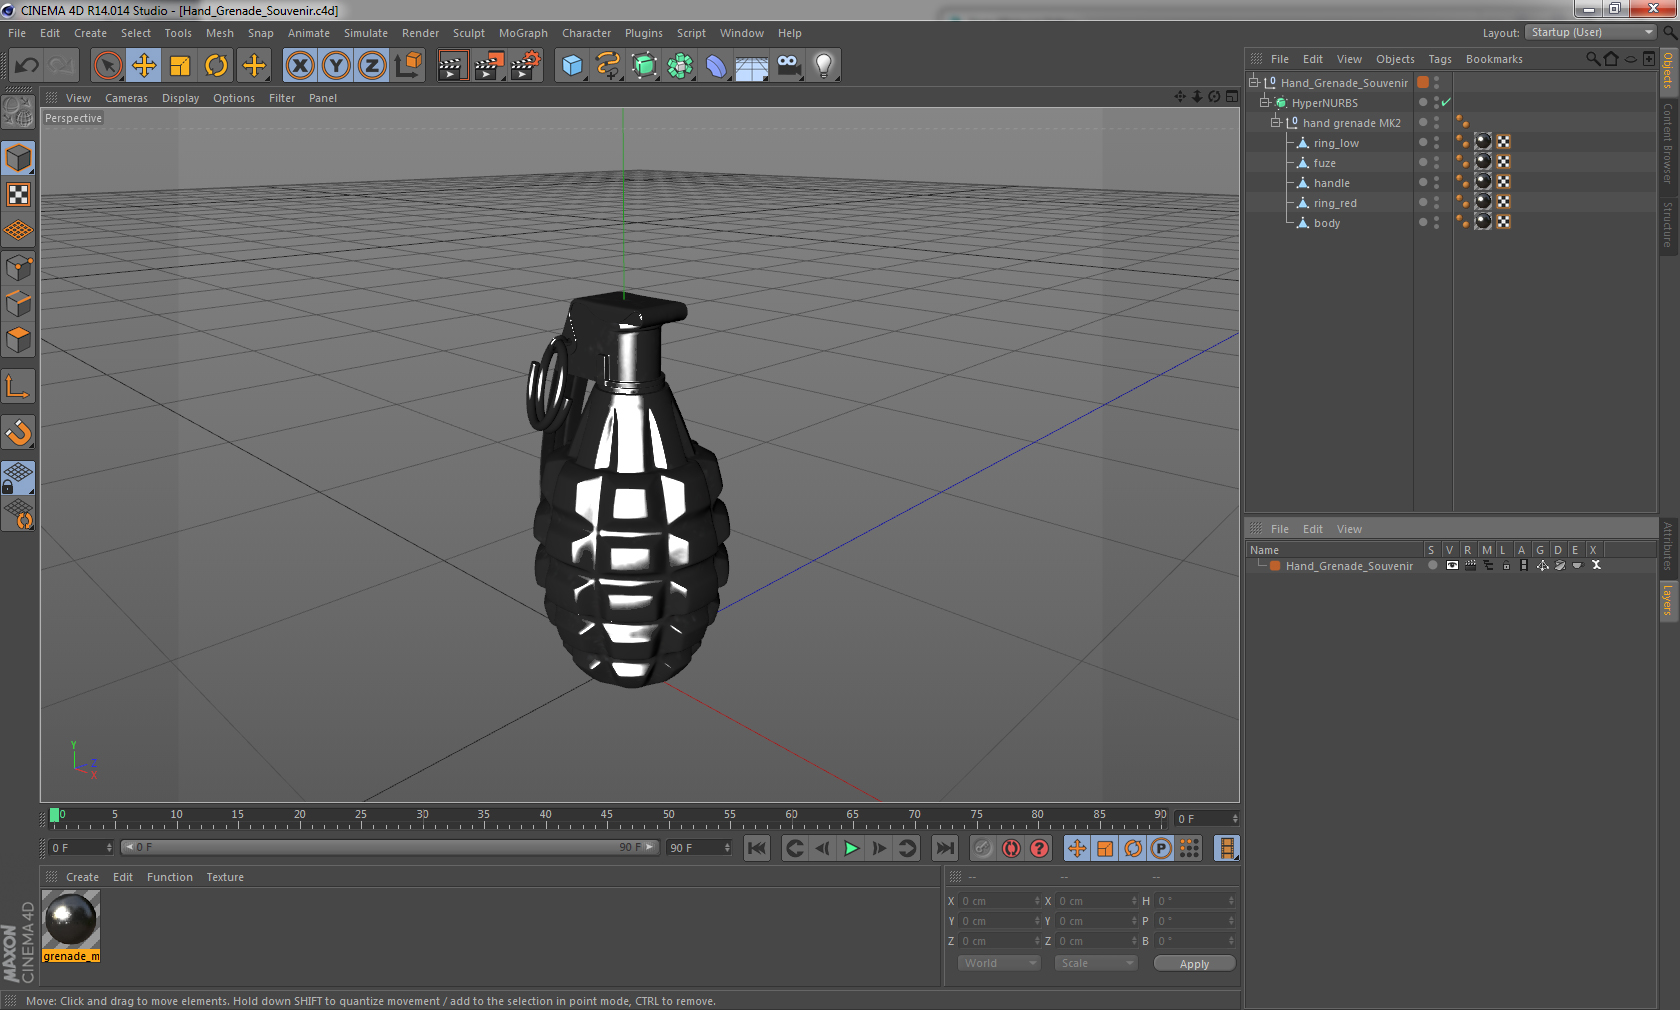Open the Simulate menu
This screenshot has height=1010, width=1680.
point(365,33)
